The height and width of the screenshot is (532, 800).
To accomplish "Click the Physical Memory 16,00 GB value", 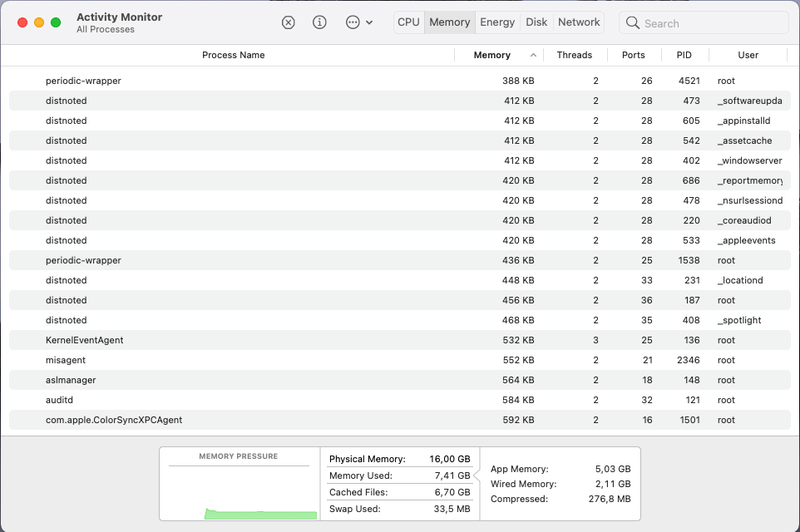I will click(x=449, y=459).
